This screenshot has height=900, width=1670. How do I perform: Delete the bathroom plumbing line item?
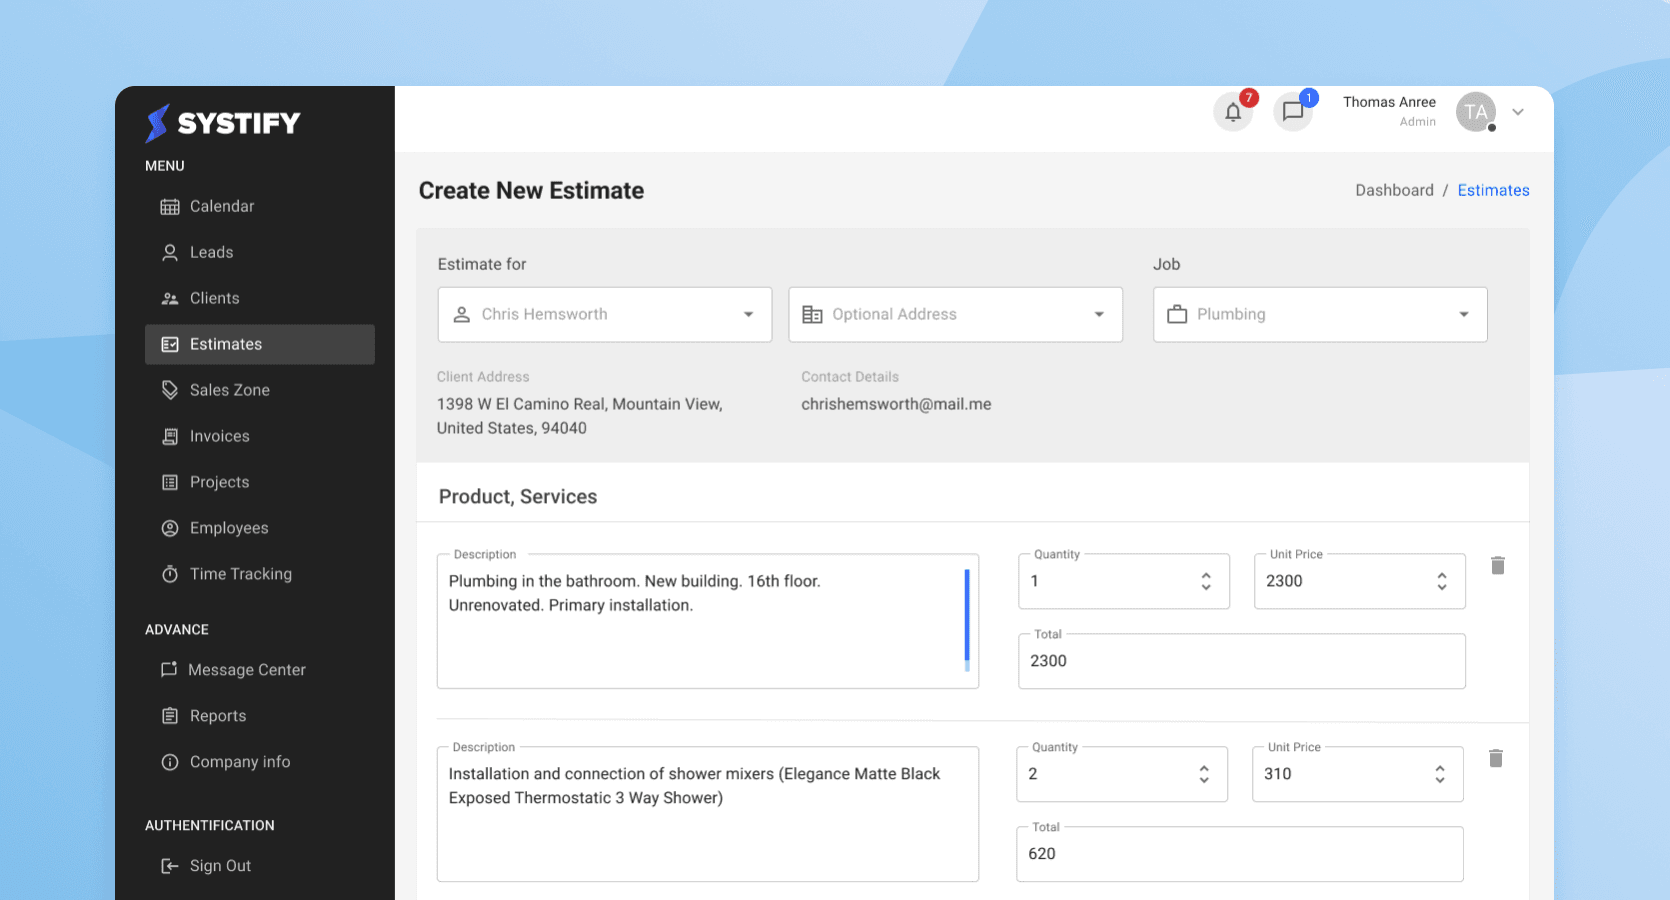pyautogui.click(x=1498, y=566)
